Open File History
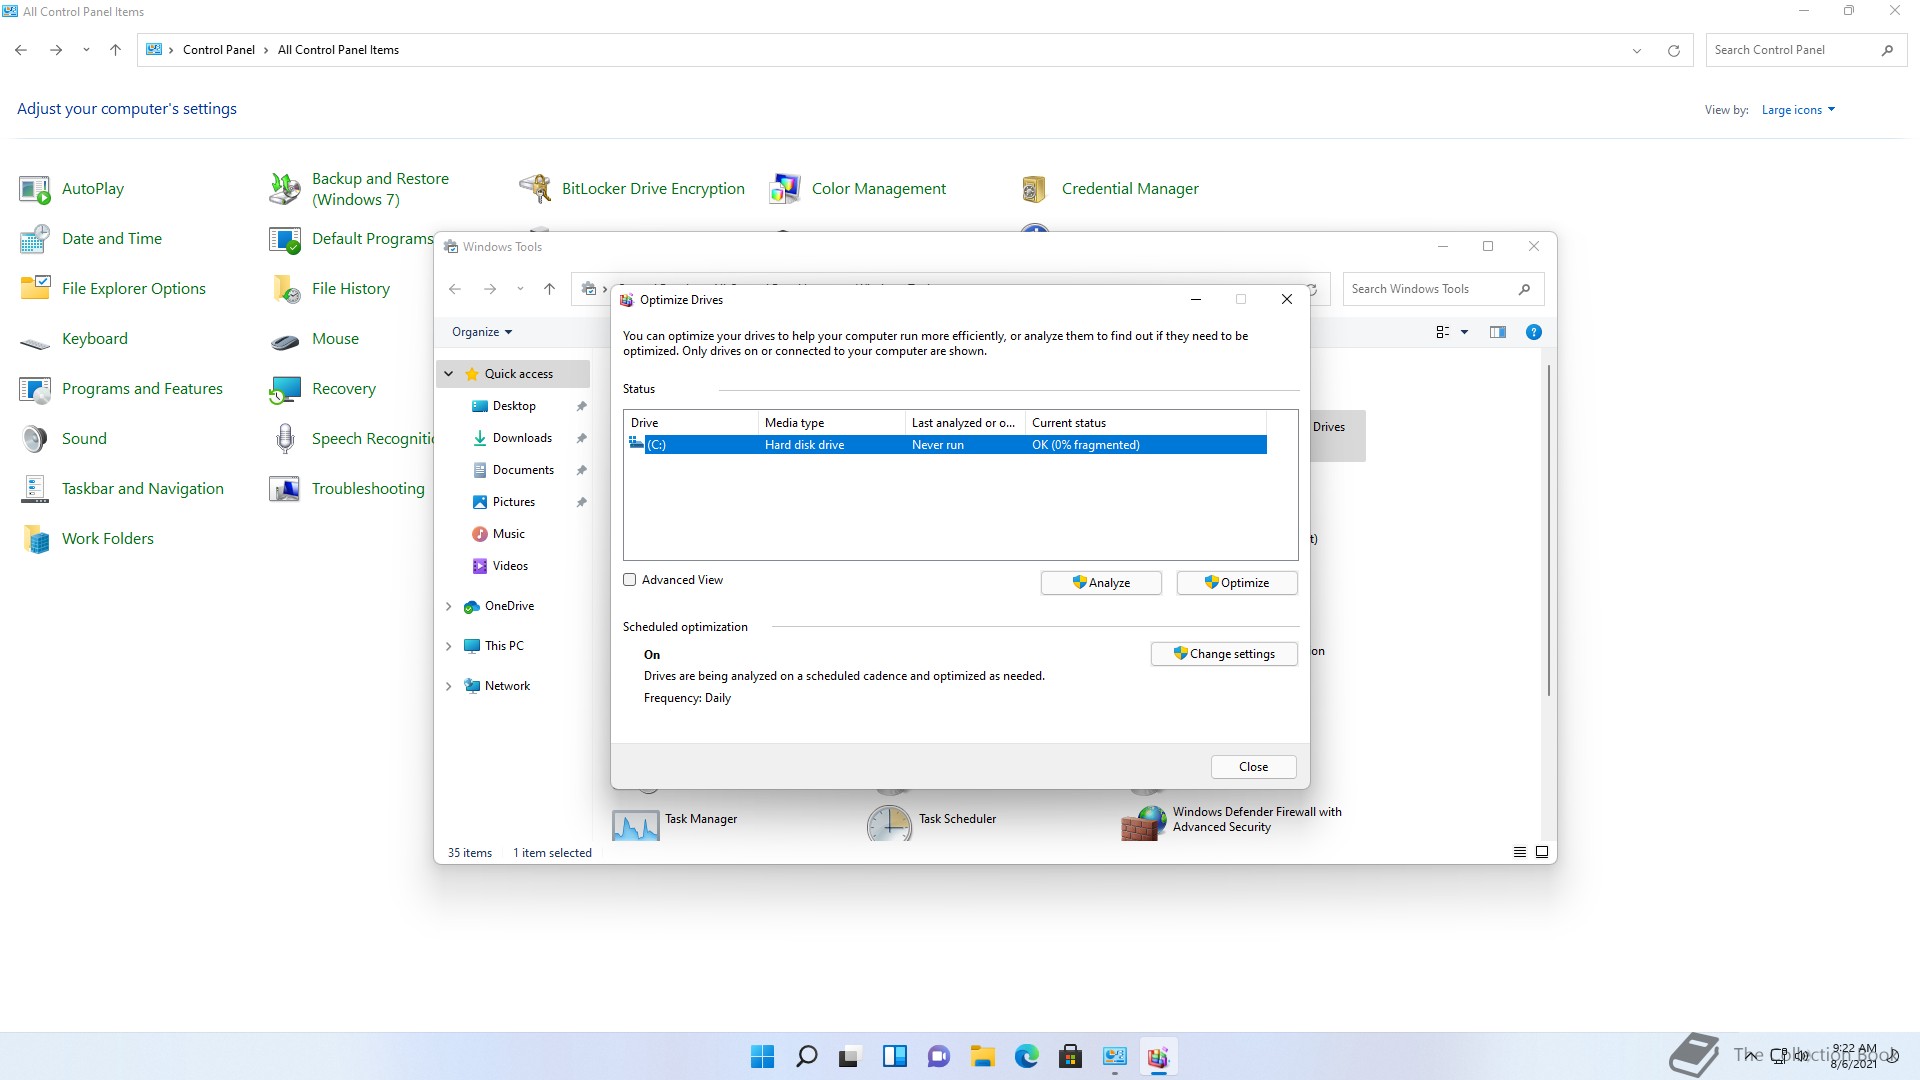The height and width of the screenshot is (1080, 1920). [330, 289]
